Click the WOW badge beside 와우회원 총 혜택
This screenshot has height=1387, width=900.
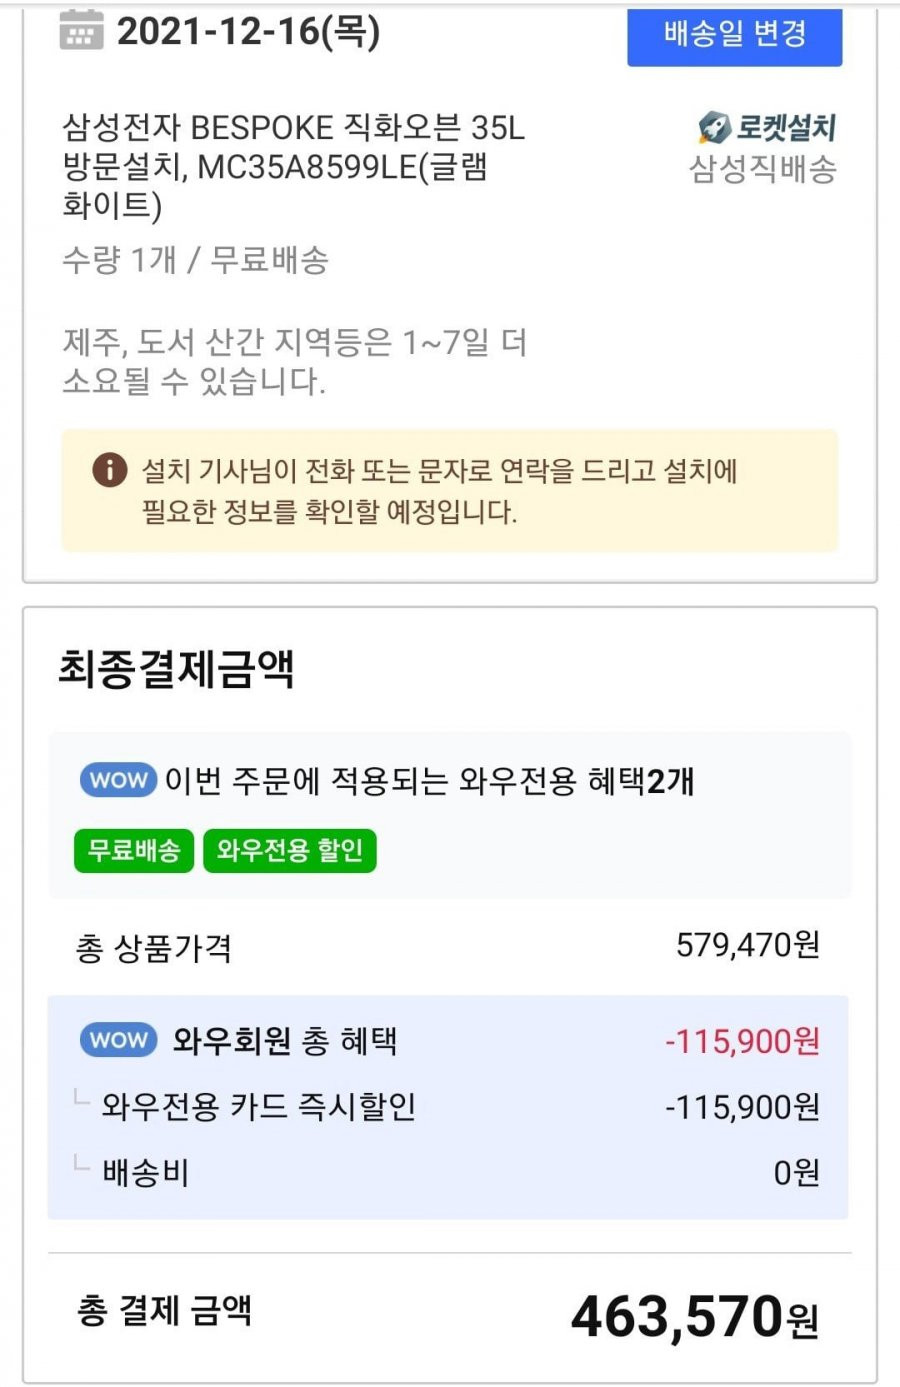pyautogui.click(x=119, y=1040)
